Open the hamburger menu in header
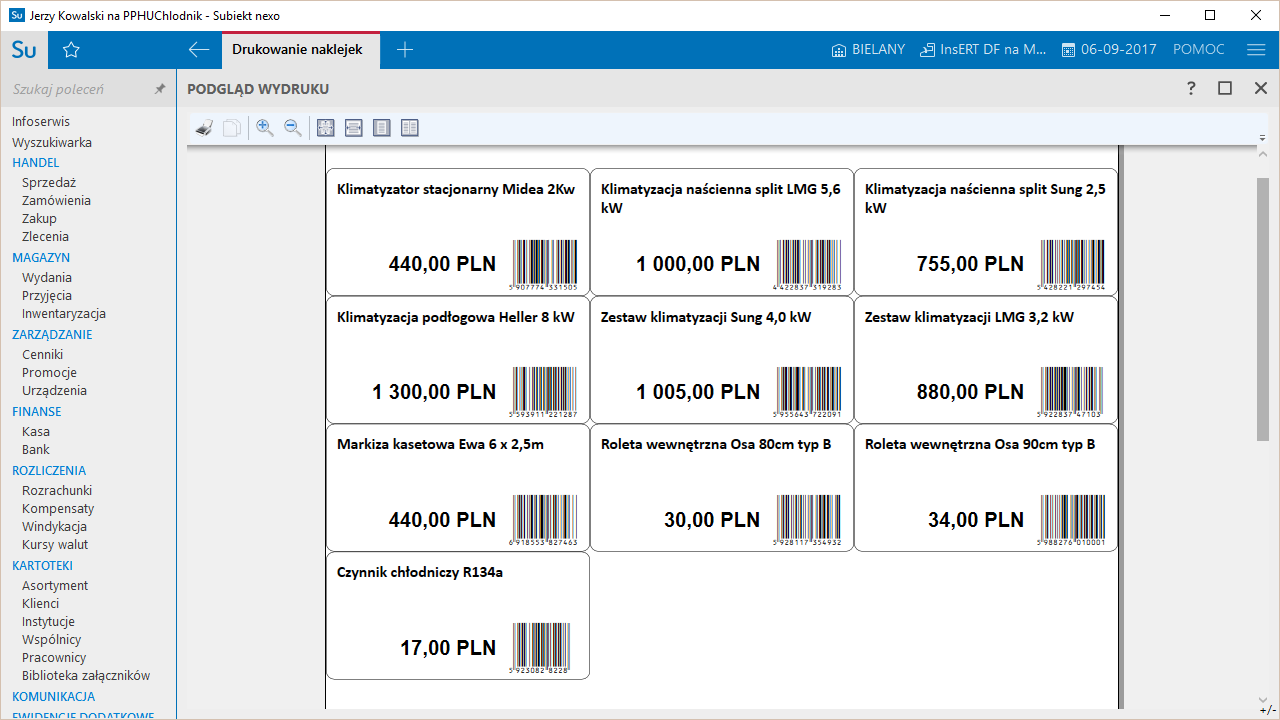Viewport: 1280px width, 720px height. coord(1257,50)
